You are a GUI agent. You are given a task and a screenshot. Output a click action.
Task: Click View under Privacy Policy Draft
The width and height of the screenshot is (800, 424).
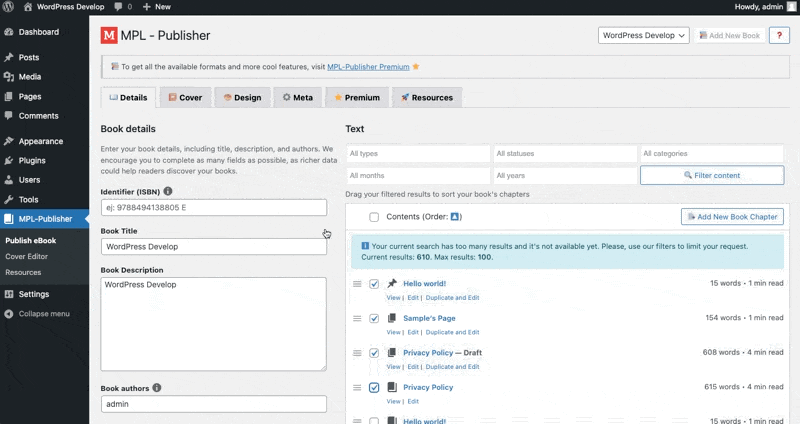[393, 367]
